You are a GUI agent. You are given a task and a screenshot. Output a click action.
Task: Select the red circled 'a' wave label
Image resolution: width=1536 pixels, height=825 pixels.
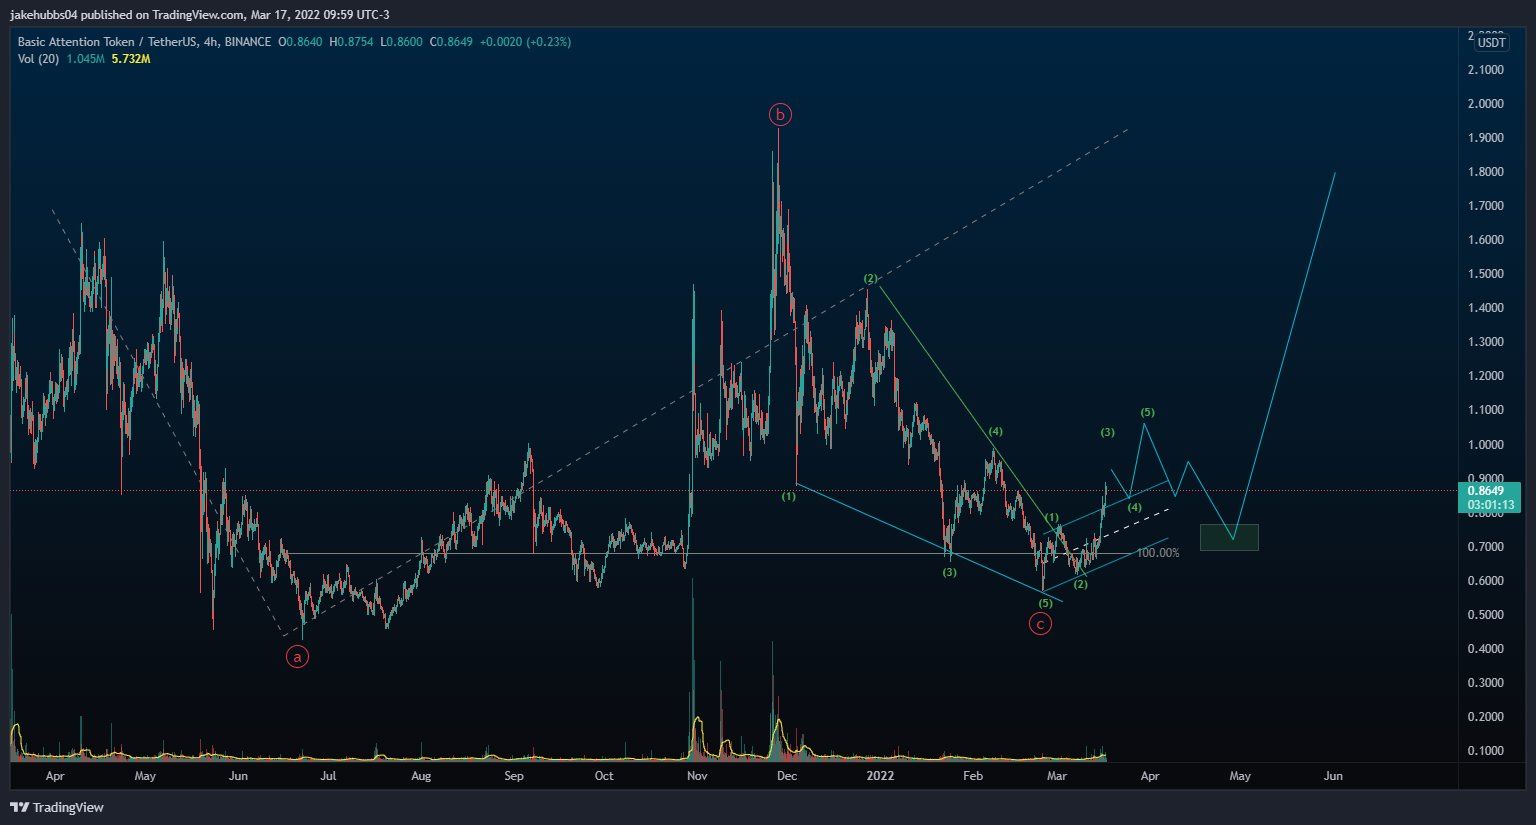tap(297, 657)
